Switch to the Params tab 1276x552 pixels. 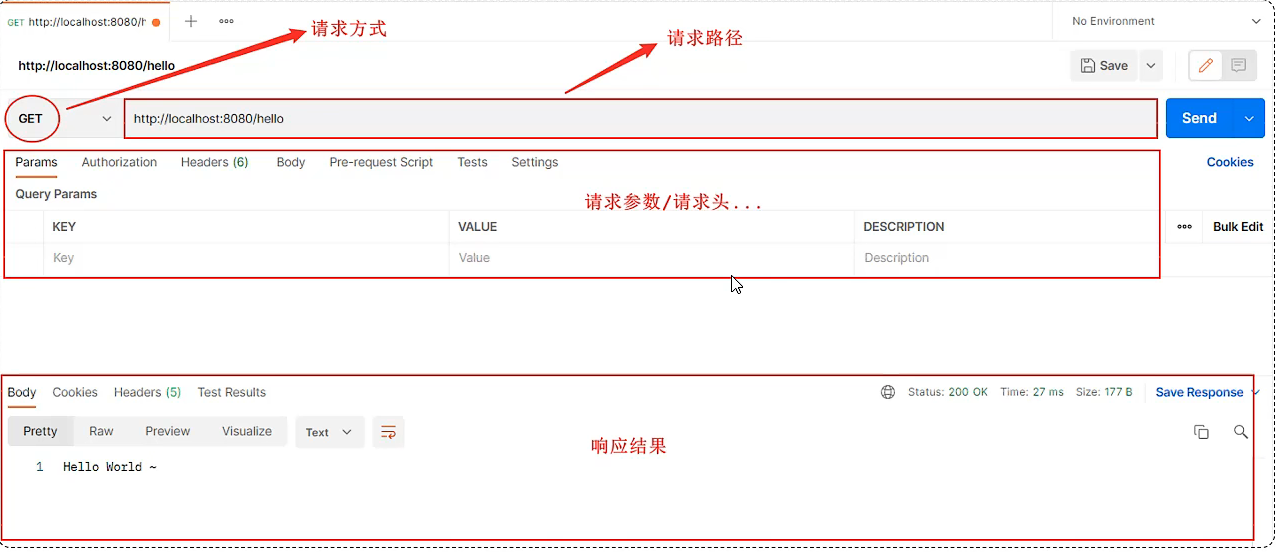[x=36, y=162]
